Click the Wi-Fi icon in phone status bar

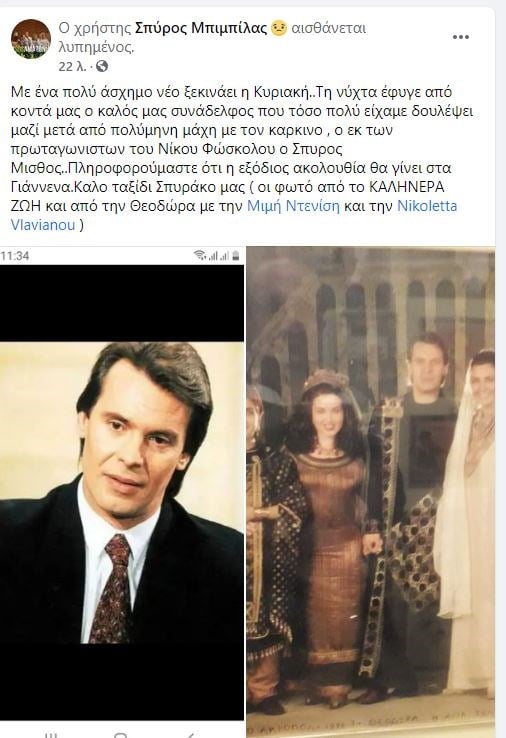coord(200,256)
